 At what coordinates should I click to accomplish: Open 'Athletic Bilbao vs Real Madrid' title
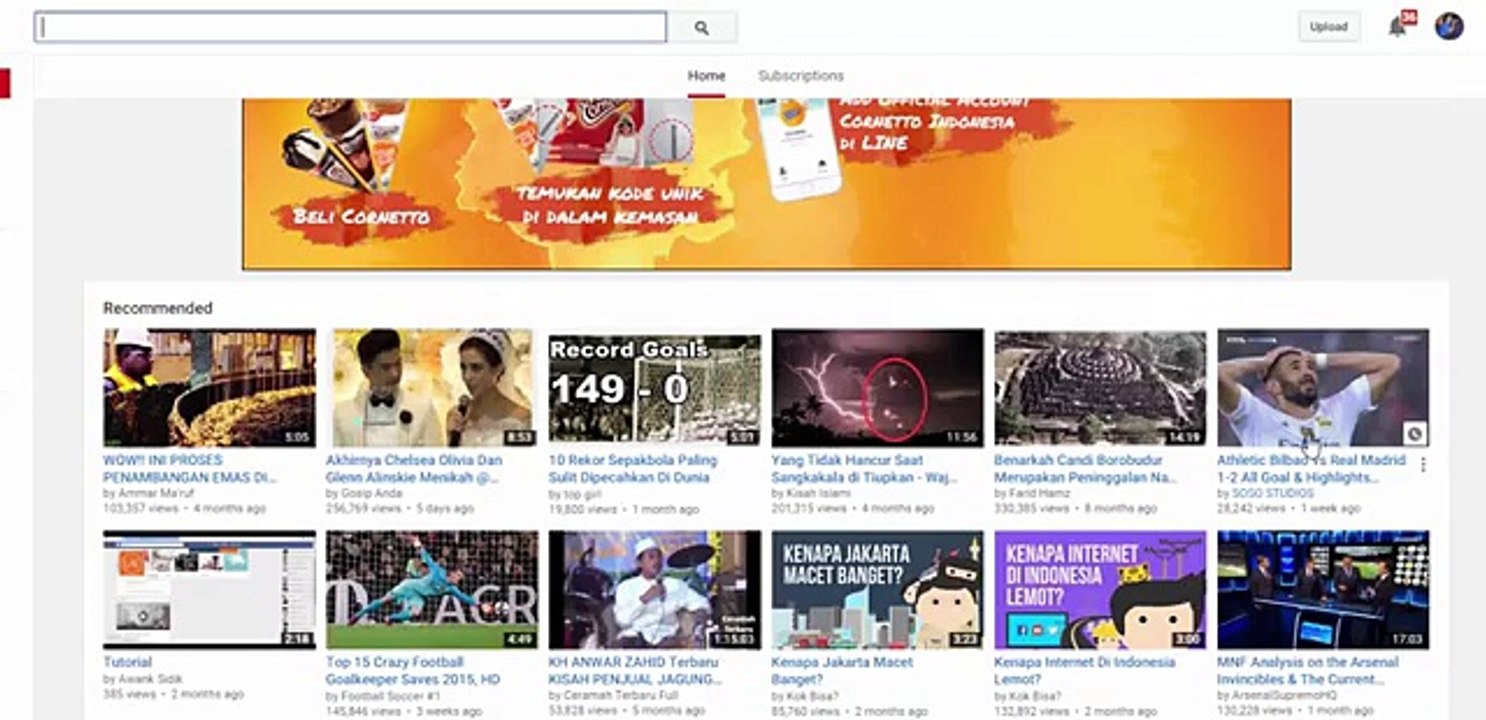(x=1311, y=469)
